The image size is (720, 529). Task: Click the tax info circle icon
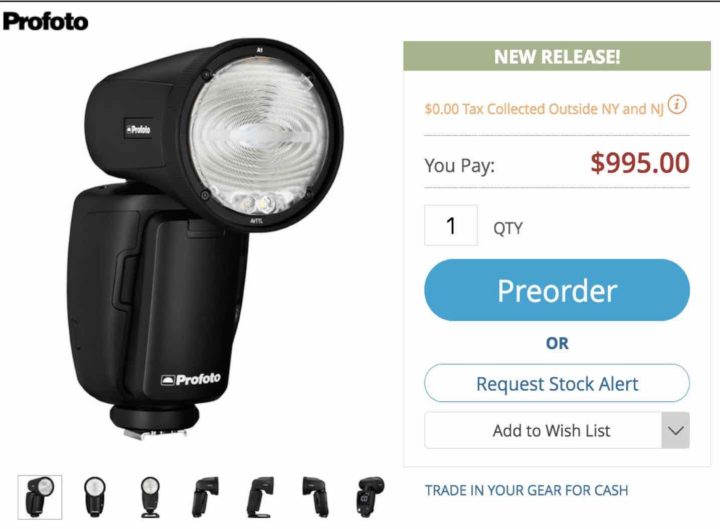677,105
